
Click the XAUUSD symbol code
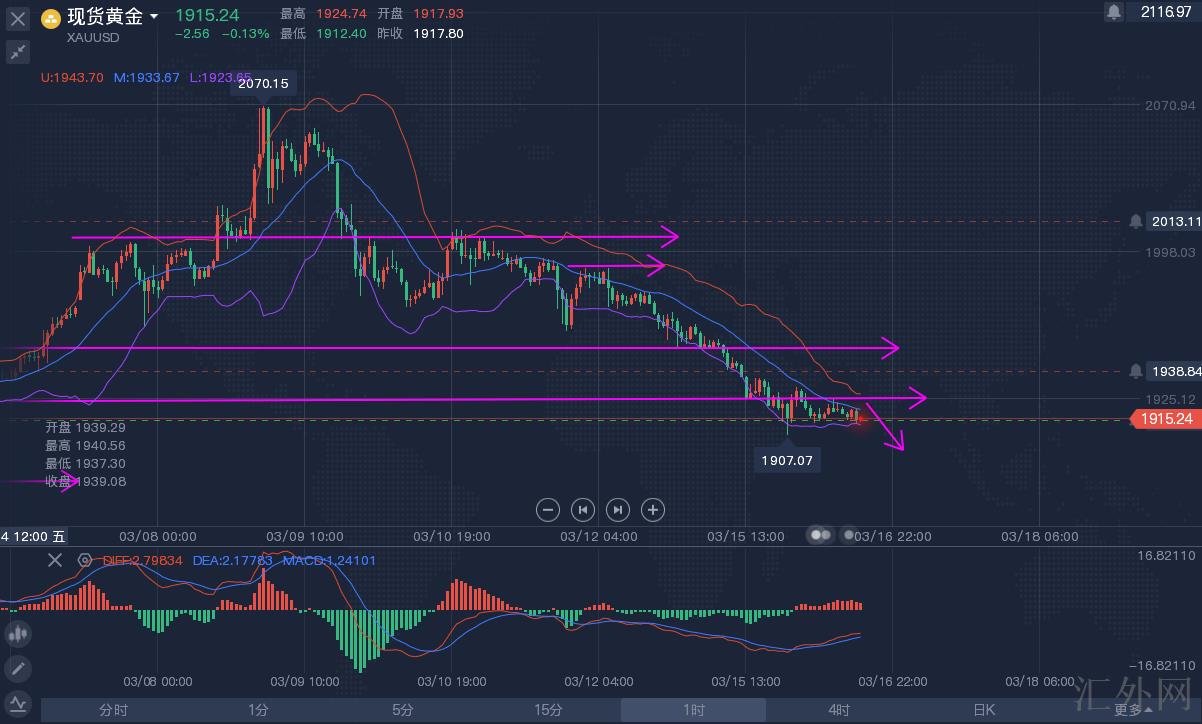click(94, 36)
